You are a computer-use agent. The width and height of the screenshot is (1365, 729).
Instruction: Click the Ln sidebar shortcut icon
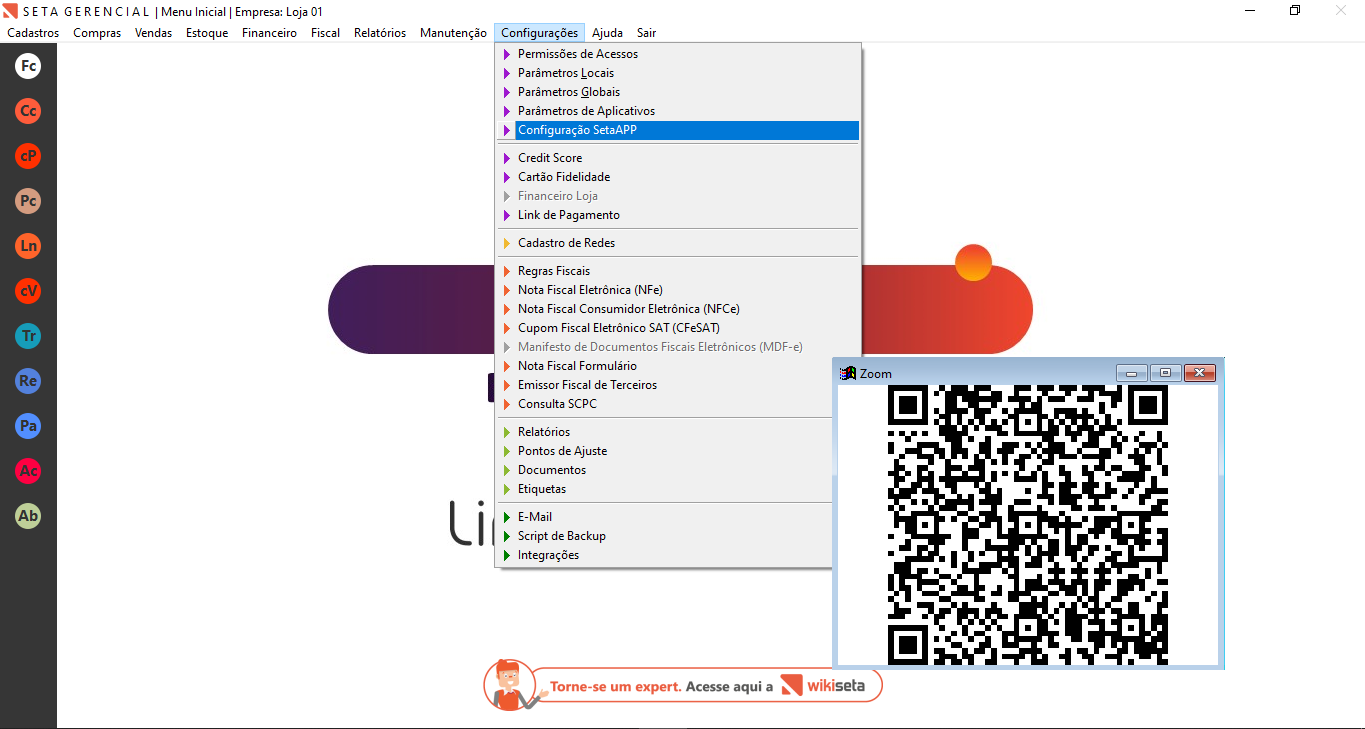click(x=28, y=246)
